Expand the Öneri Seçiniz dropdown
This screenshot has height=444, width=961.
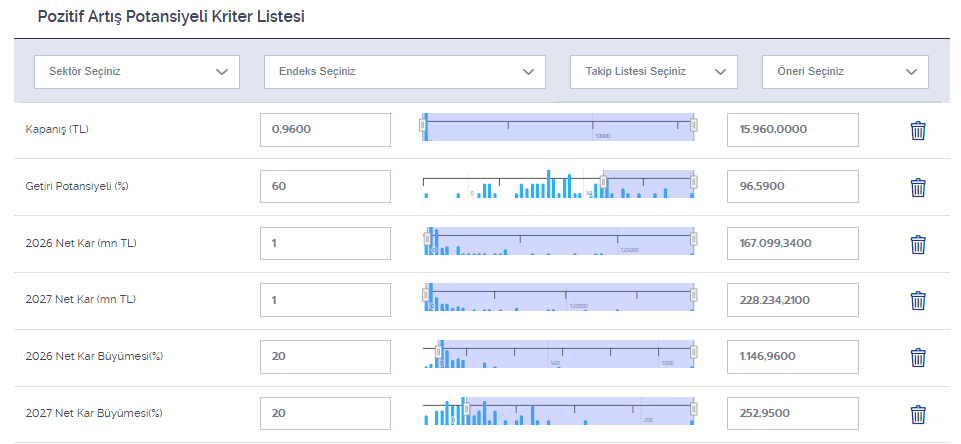point(845,72)
